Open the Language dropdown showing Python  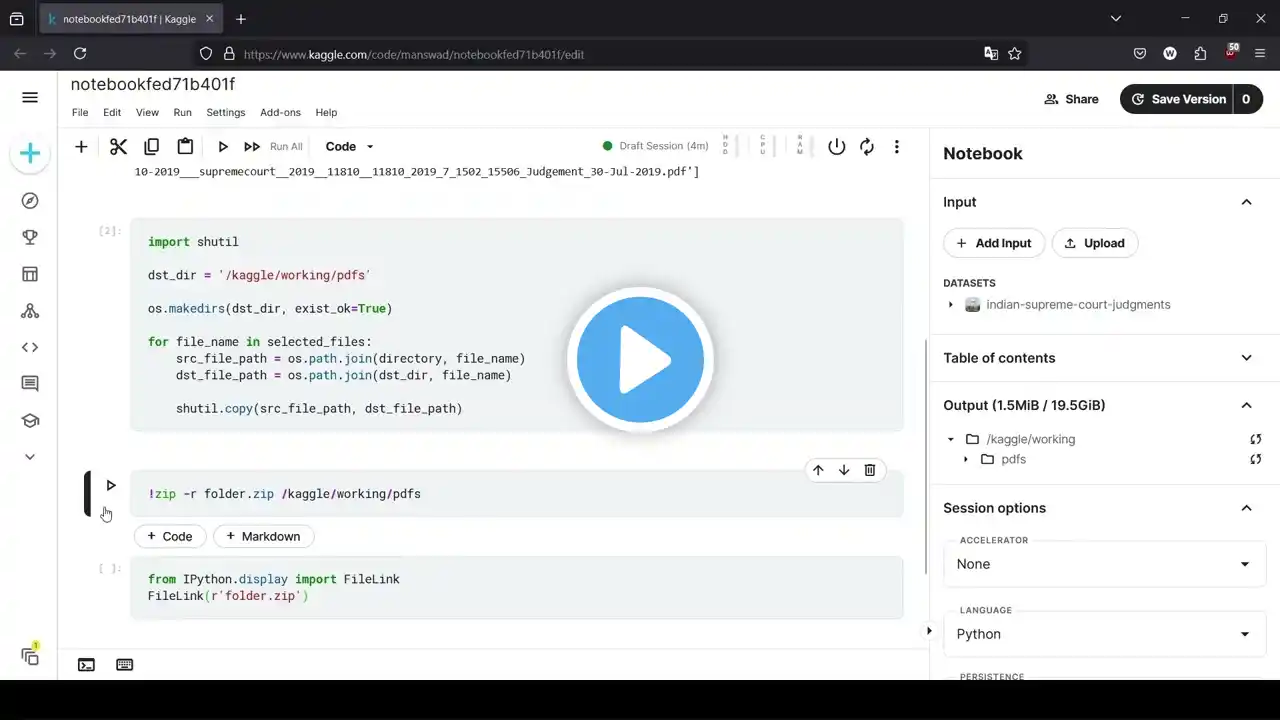[1104, 634]
